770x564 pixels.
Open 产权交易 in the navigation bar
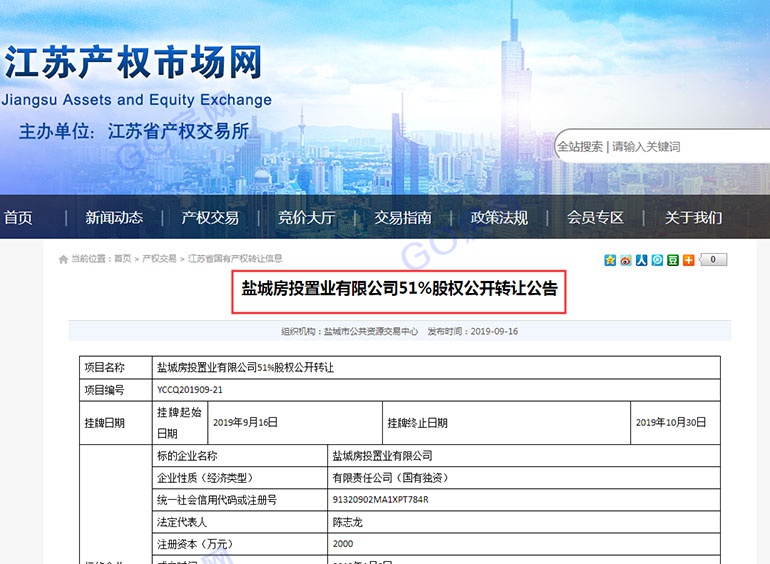(210, 217)
